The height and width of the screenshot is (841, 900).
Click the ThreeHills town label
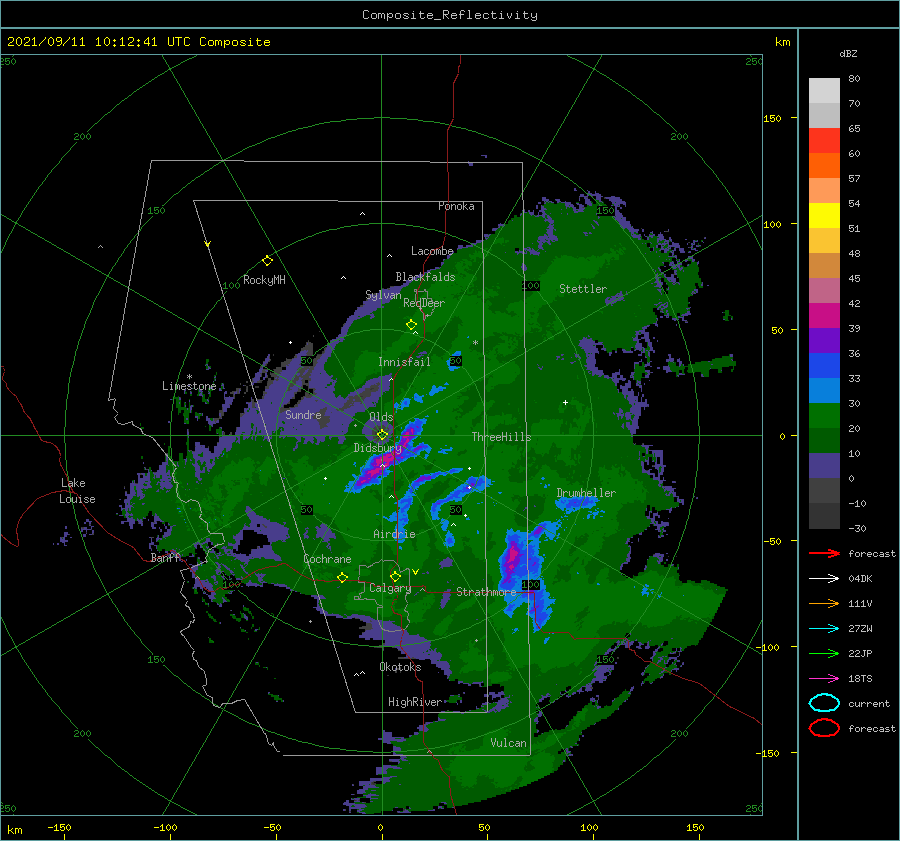501,437
